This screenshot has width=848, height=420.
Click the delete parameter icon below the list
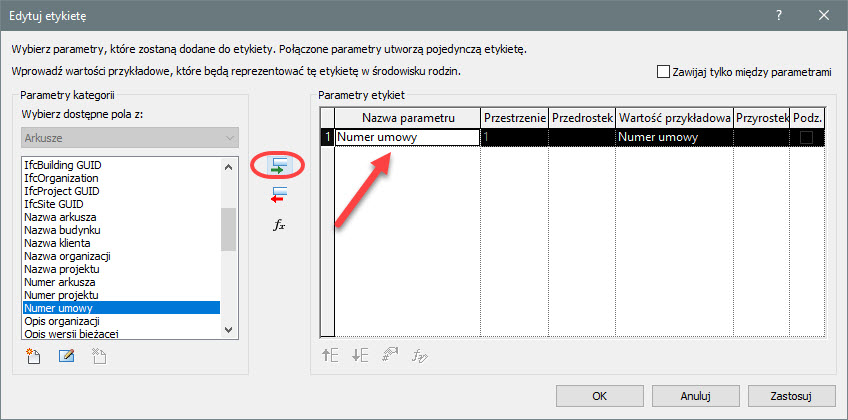(98, 357)
